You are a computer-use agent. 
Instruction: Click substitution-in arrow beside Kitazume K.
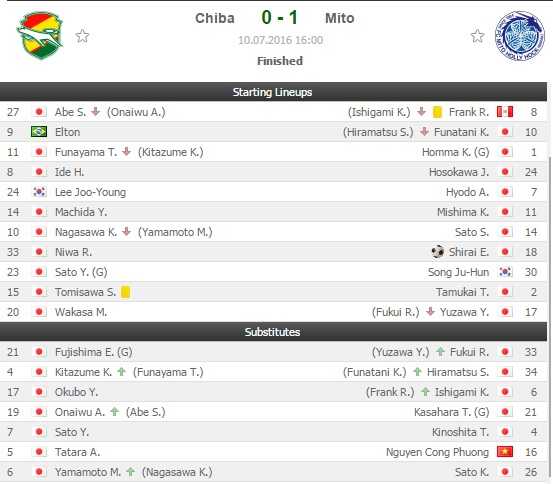click(122, 371)
